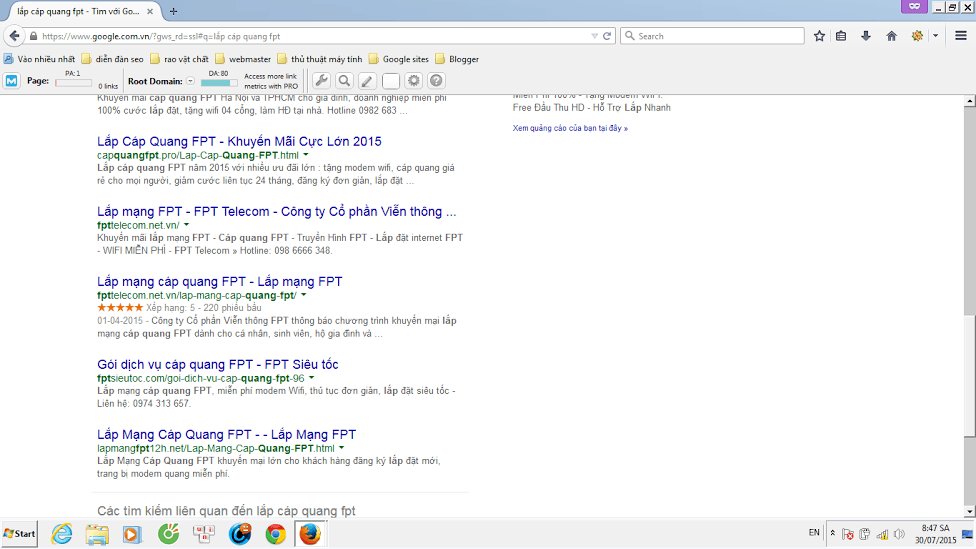Open the thủ thuật máy tính bookmark folder
Image resolution: width=976 pixels, height=549 pixels.
(x=319, y=59)
